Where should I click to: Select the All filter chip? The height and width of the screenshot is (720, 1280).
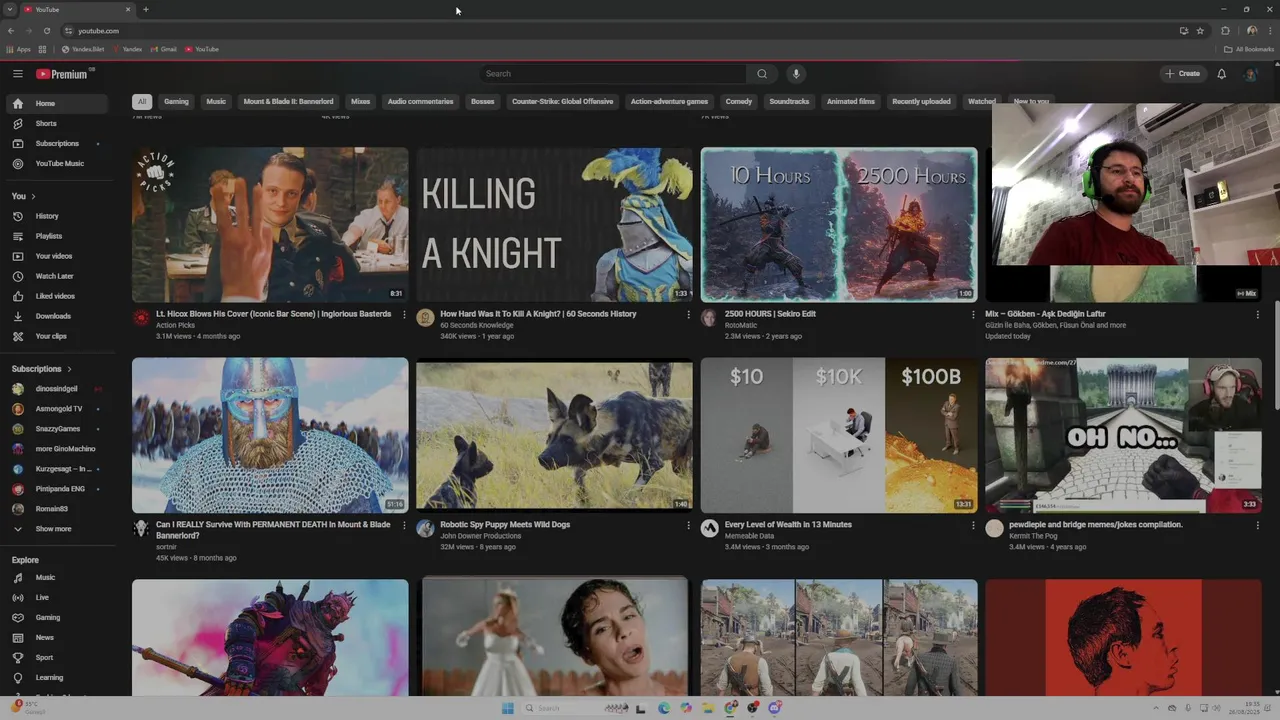point(142,101)
